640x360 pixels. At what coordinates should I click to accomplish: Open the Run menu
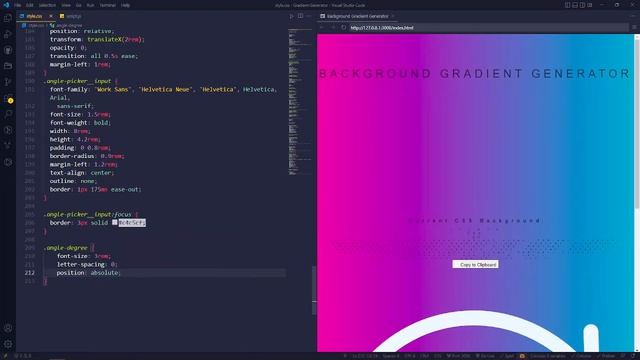[x=90, y=5]
